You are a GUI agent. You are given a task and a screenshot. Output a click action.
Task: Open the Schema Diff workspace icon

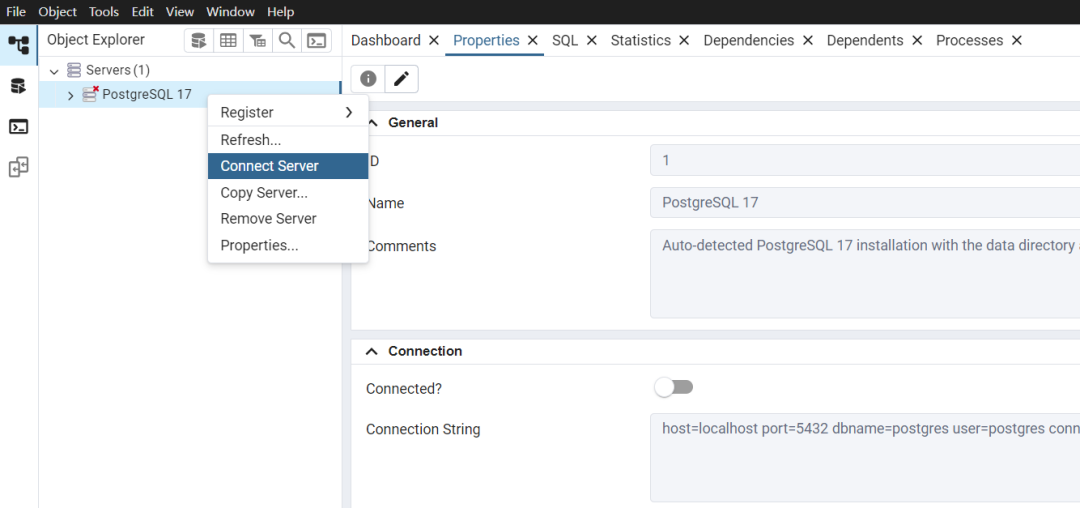[19, 167]
